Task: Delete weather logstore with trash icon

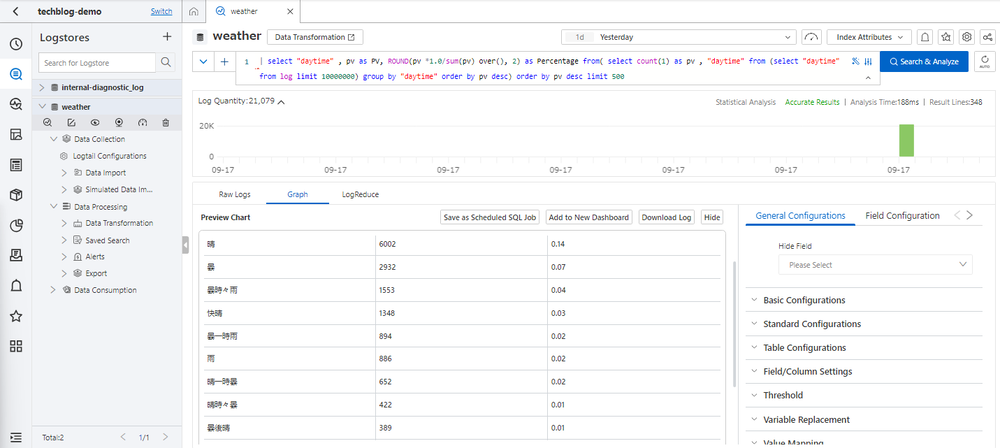Action: point(166,123)
